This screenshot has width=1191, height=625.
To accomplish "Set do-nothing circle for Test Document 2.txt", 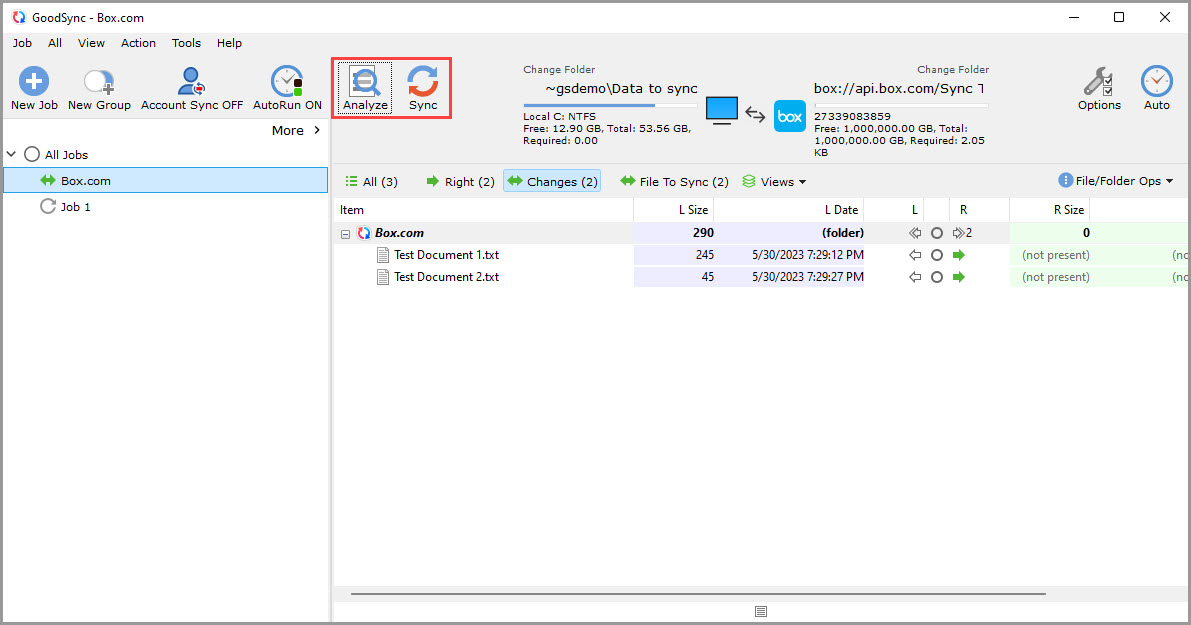I will tap(937, 277).
